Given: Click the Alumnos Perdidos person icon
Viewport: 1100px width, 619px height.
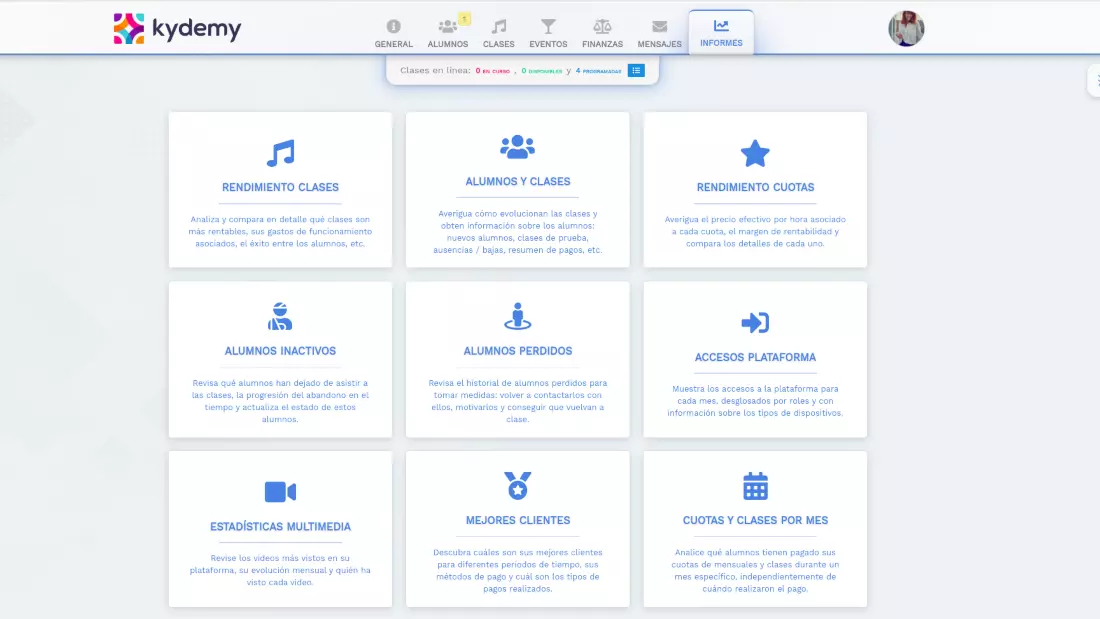Looking at the screenshot, I should point(517,317).
